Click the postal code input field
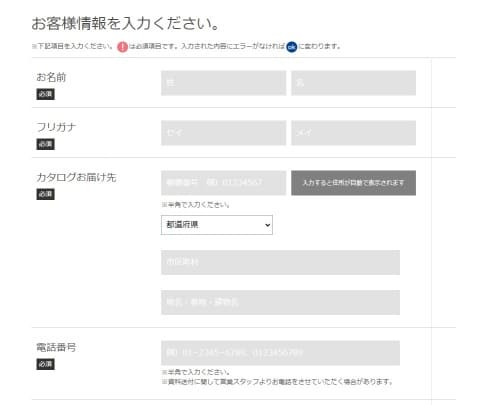 pos(223,183)
